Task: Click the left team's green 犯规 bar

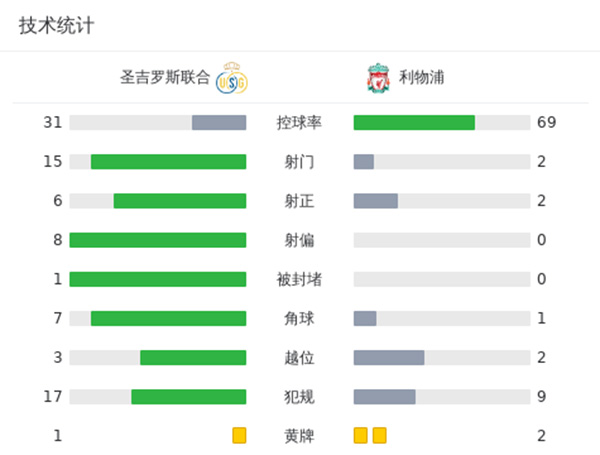Action: point(188,396)
